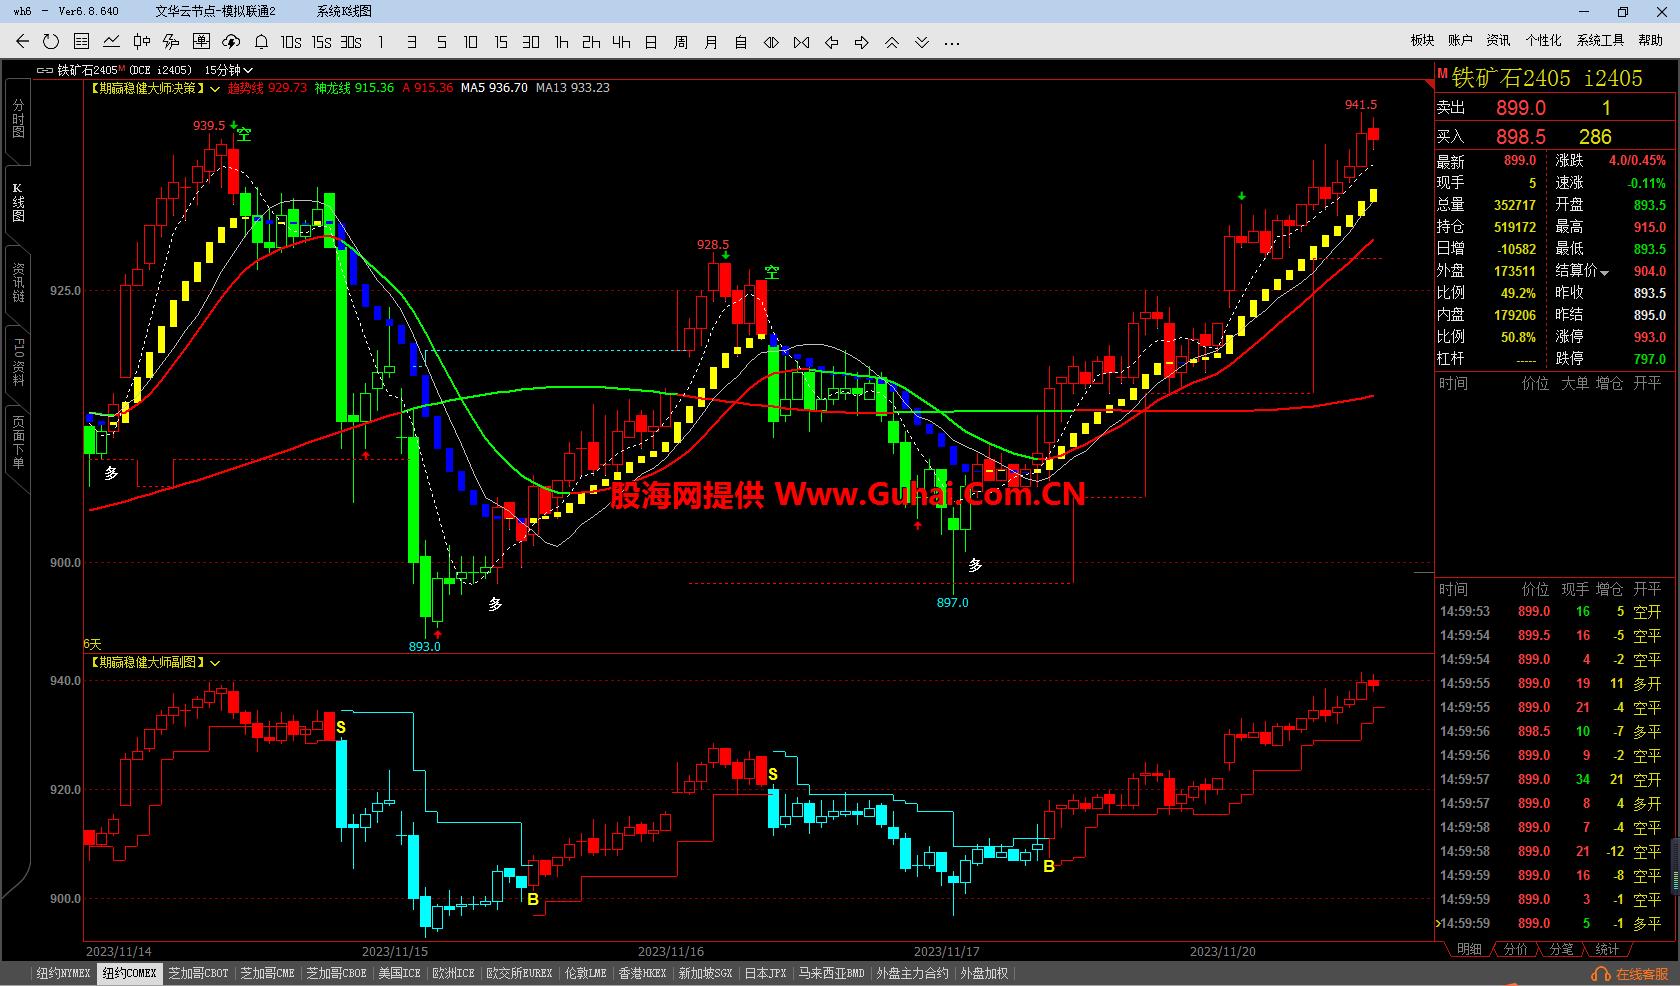Open the 15分钟 period dropdown

228,70
